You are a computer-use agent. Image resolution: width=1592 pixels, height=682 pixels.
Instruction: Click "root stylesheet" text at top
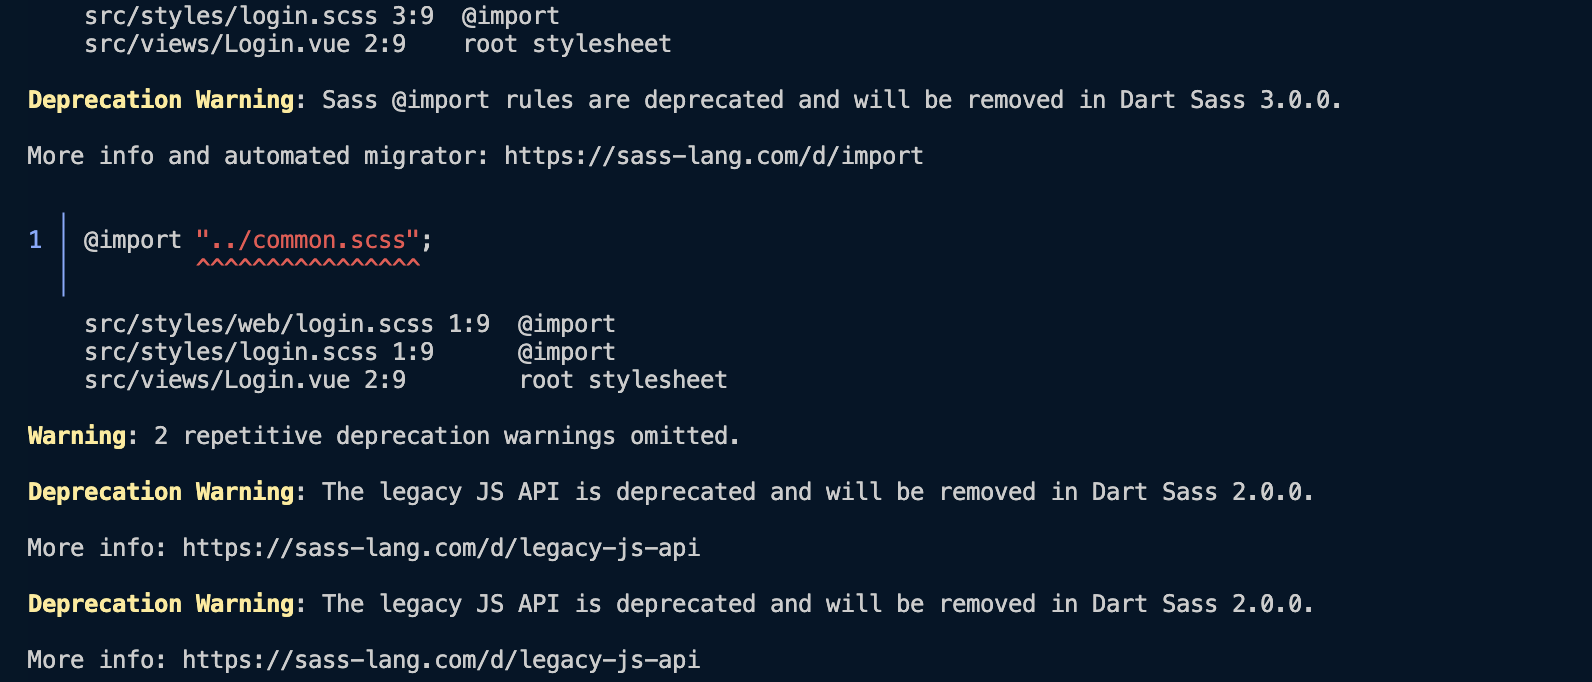click(567, 44)
